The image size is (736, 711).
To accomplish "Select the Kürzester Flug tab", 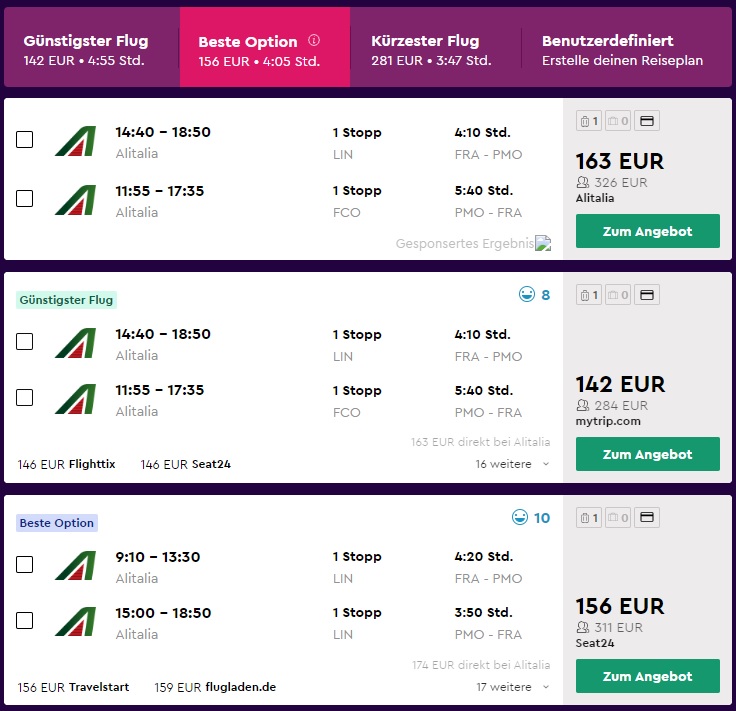I will (x=431, y=50).
